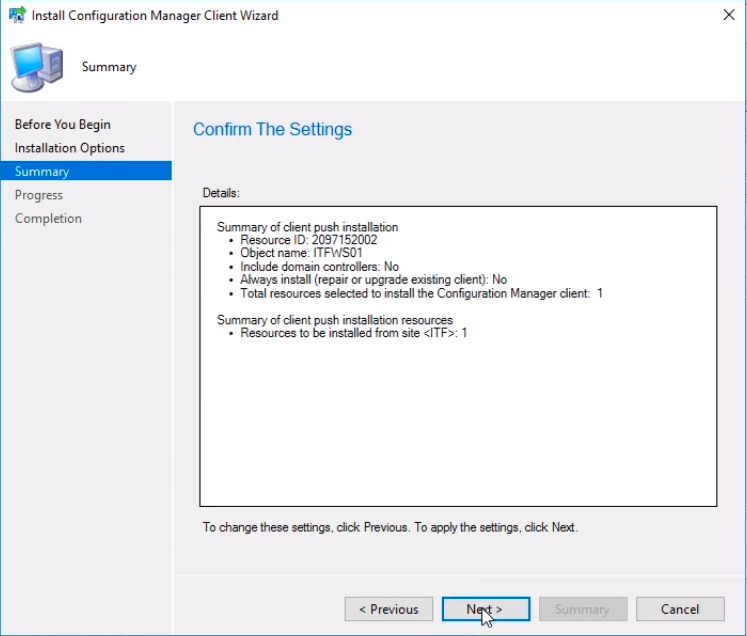
Task: Select the Progress step in sidebar
Action: click(39, 195)
